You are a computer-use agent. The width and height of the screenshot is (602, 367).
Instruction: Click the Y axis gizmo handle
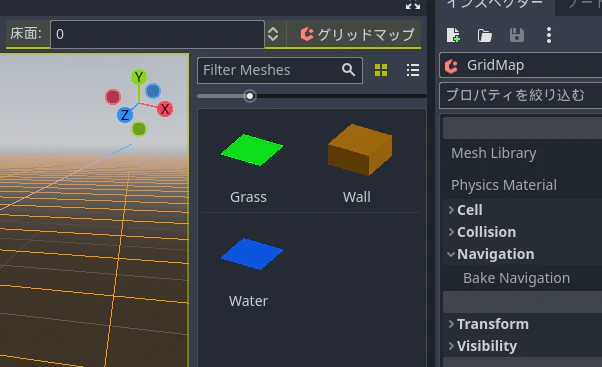[x=139, y=77]
